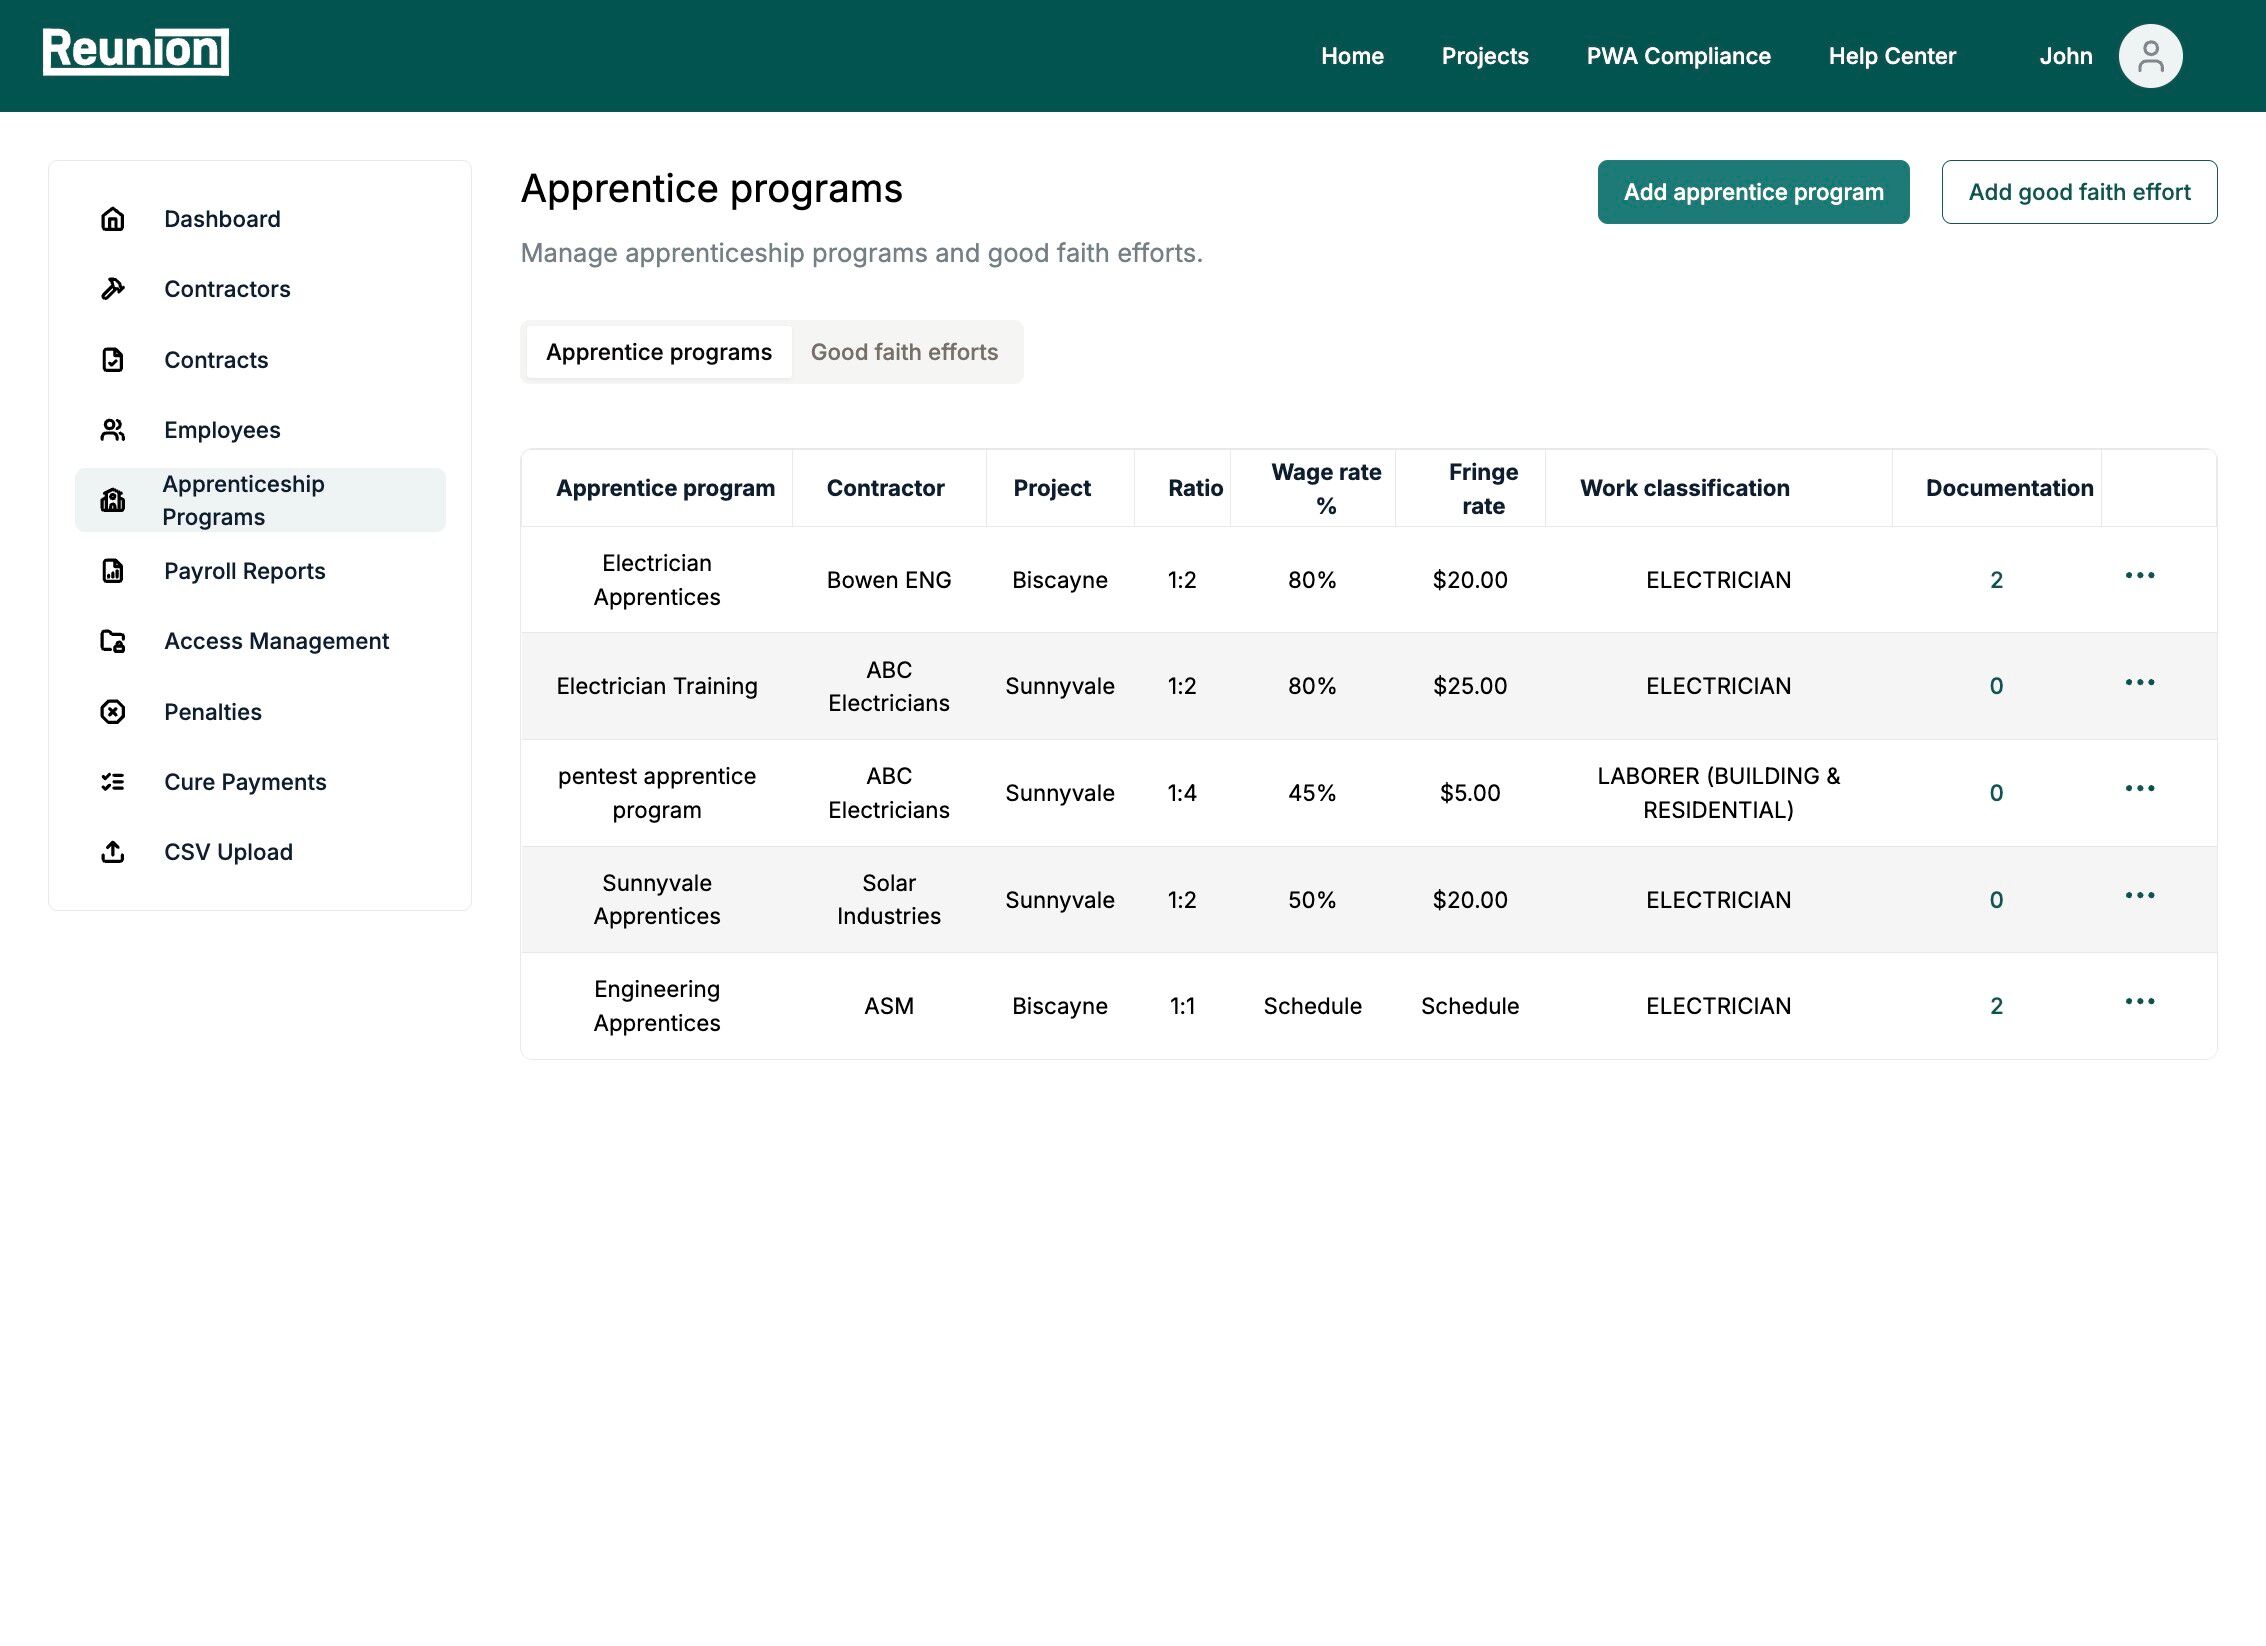Click the Employees people icon
2266x1646 pixels.
pyautogui.click(x=113, y=430)
